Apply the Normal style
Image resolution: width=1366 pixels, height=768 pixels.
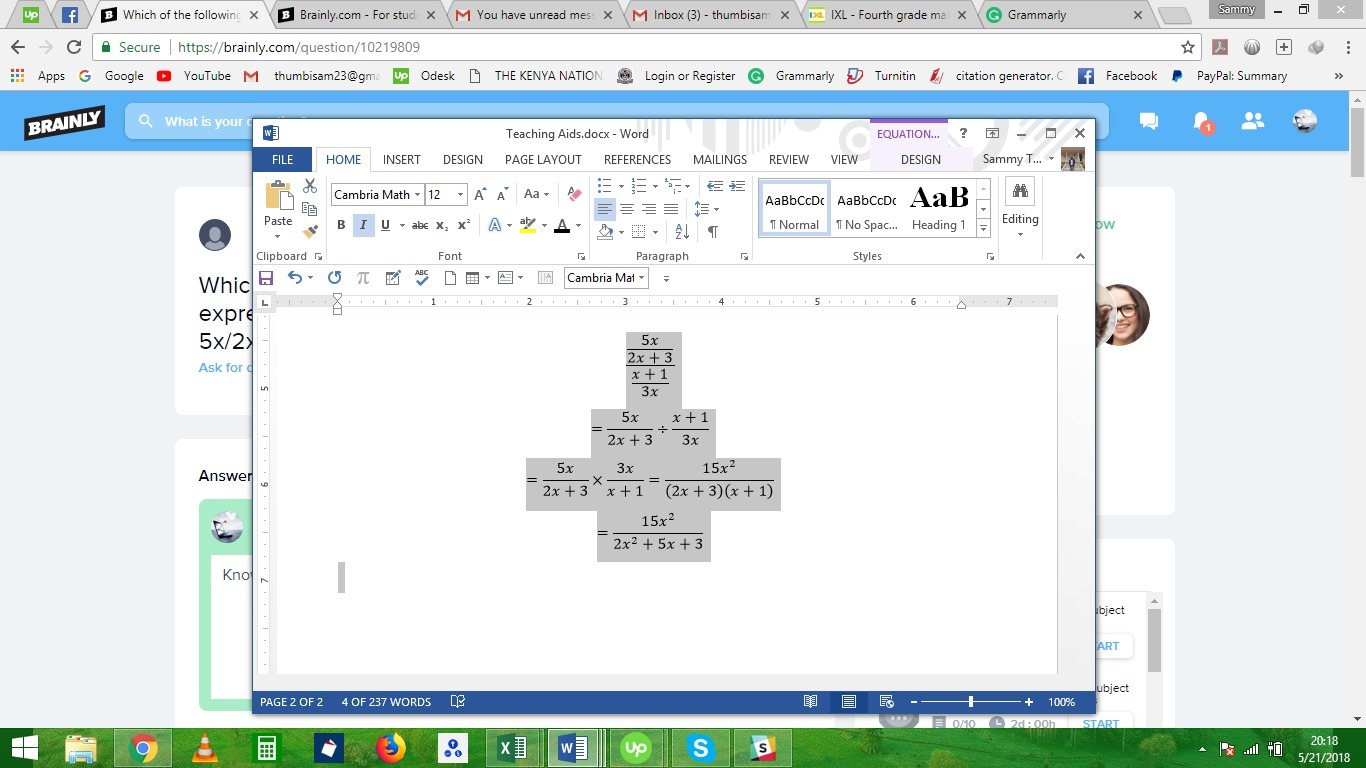click(x=795, y=210)
